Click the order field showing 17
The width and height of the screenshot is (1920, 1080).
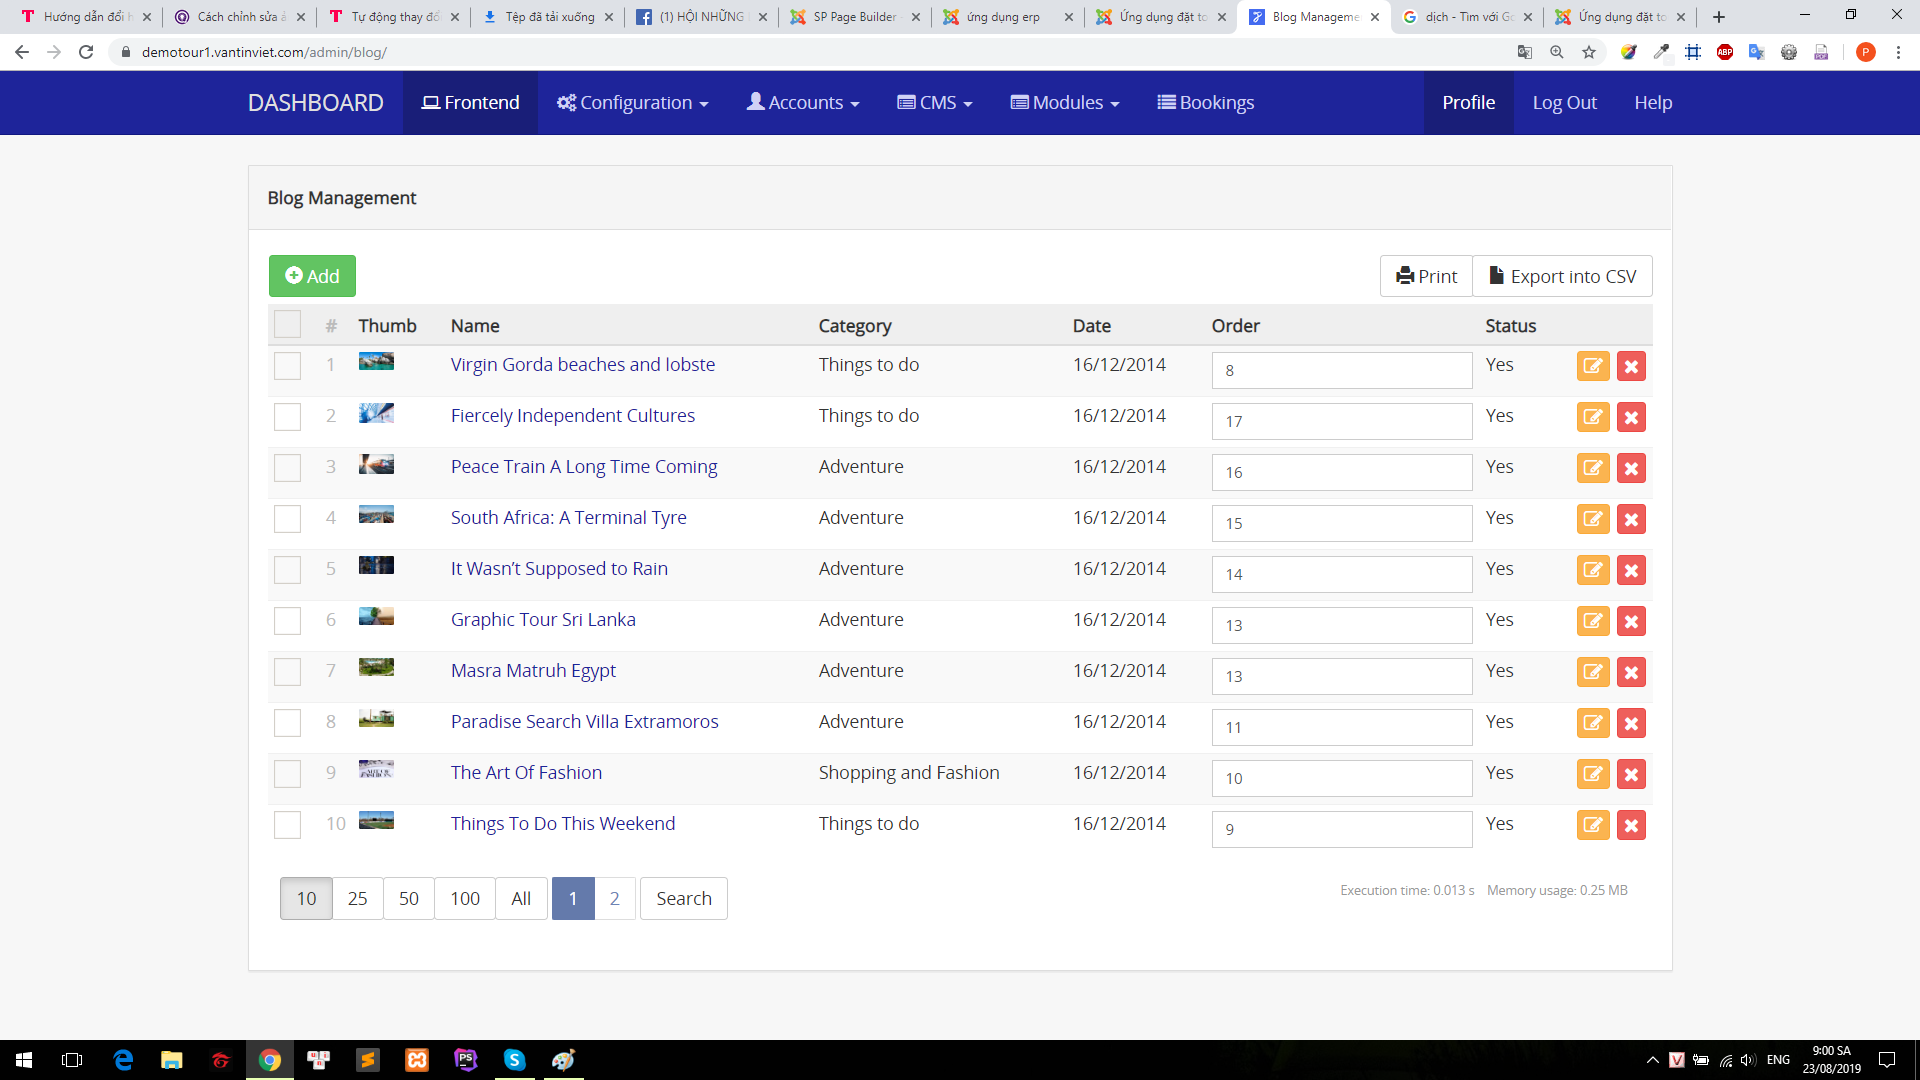tap(1341, 421)
